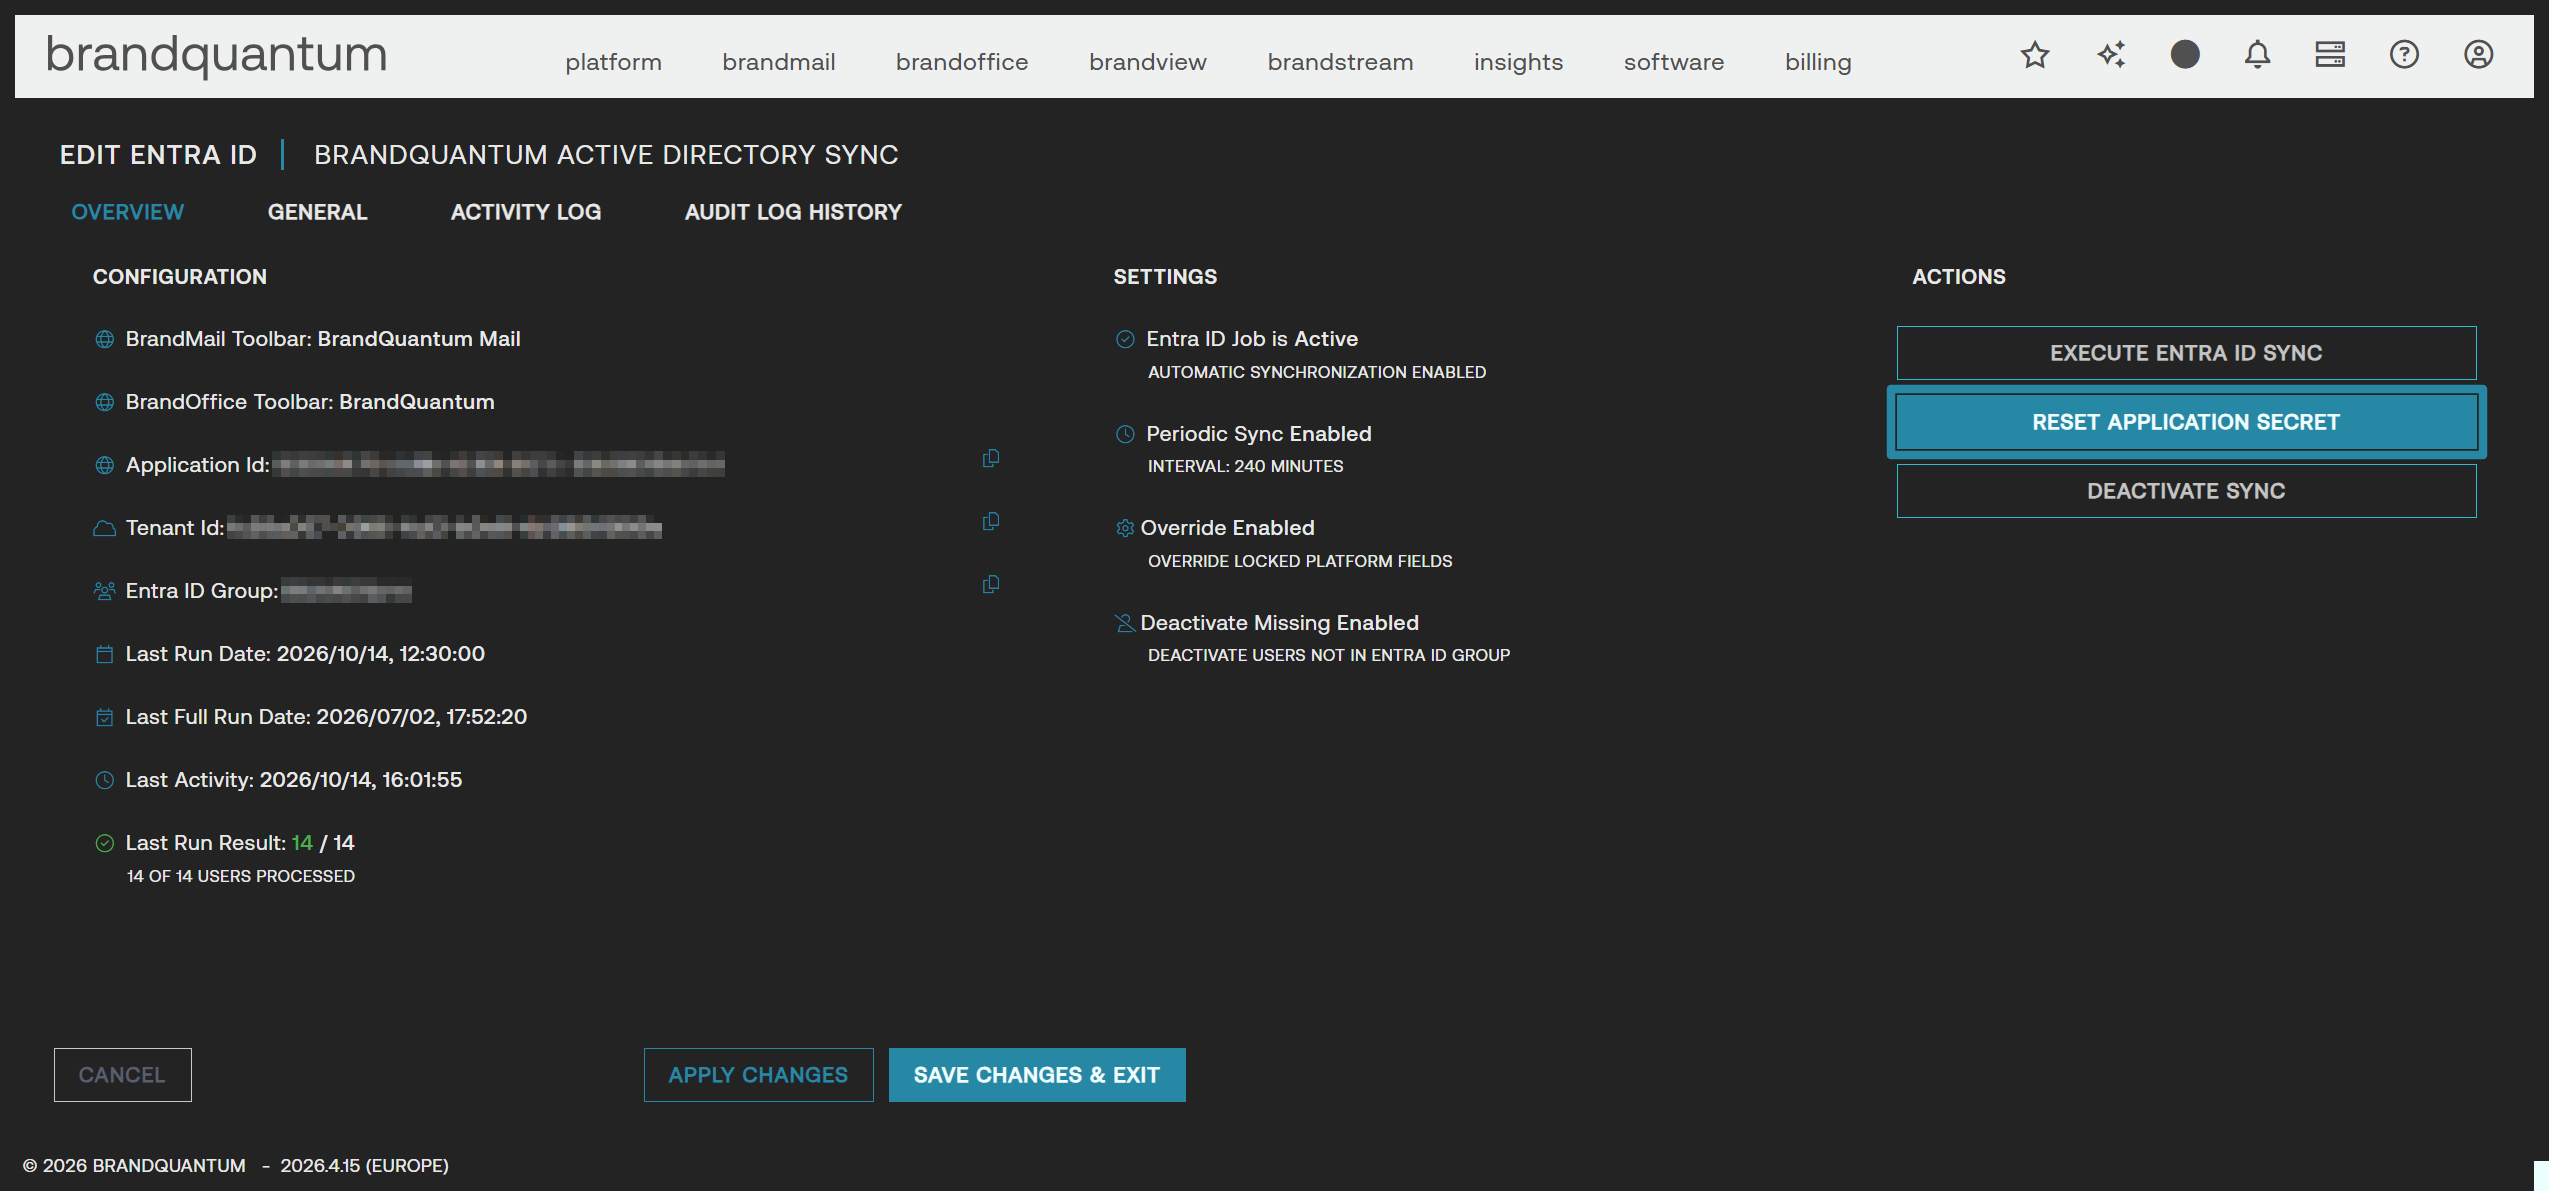The image size is (2549, 1191).
Task: Click globe icon beside BrandMail Toolbar
Action: 104,339
